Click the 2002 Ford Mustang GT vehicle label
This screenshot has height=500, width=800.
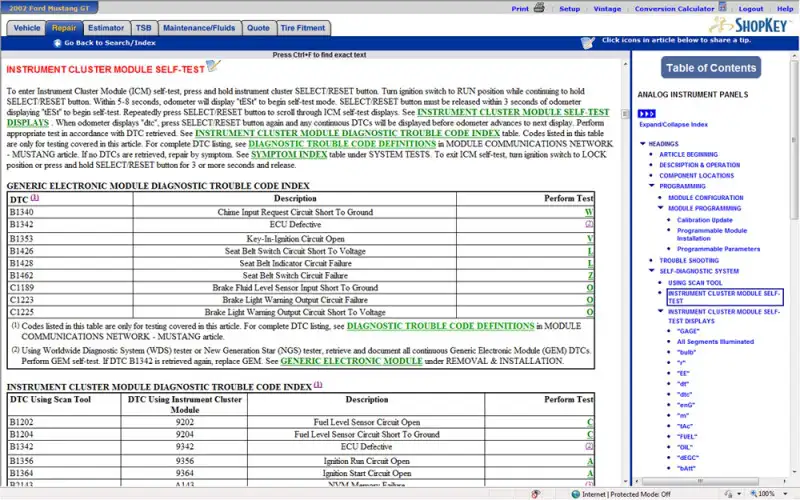pos(49,8)
